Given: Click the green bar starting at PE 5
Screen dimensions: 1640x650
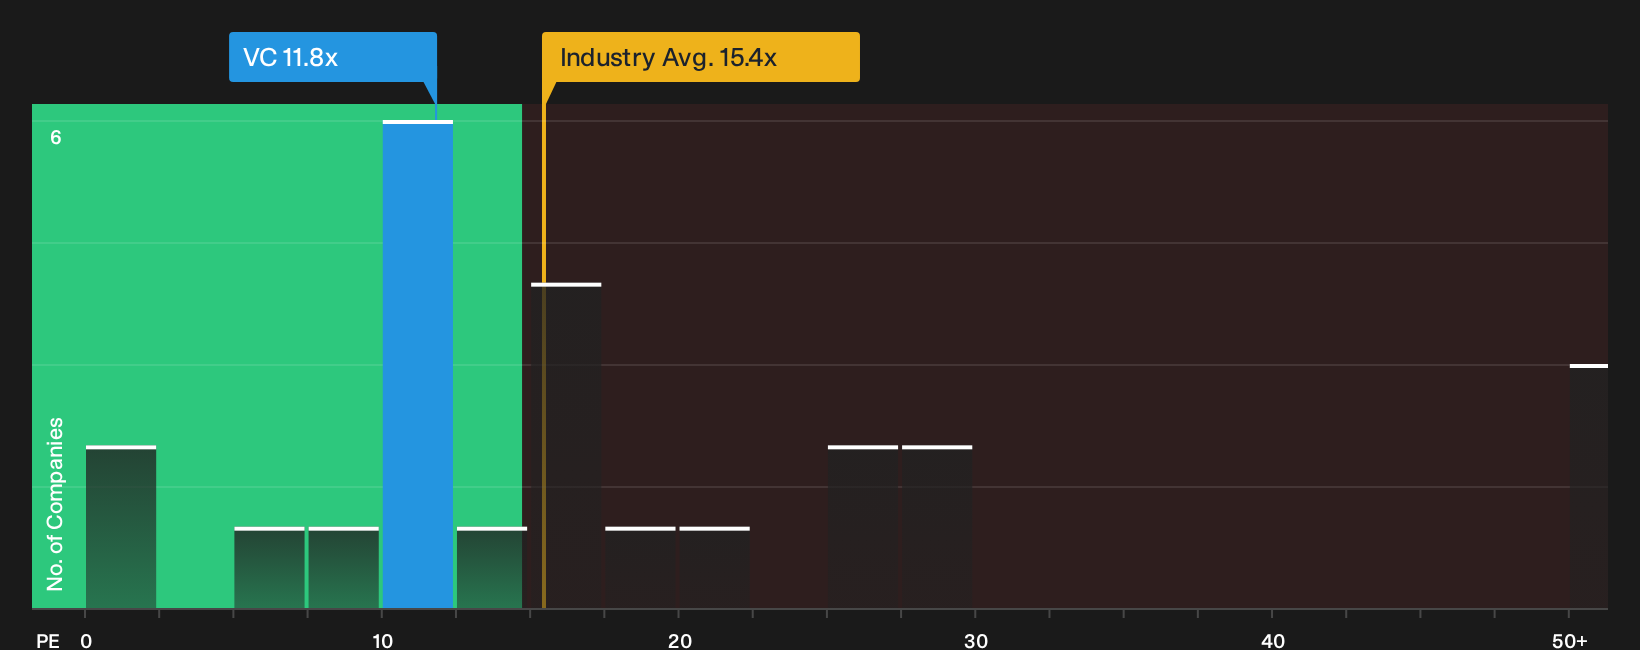Looking at the screenshot, I should [x=269, y=567].
